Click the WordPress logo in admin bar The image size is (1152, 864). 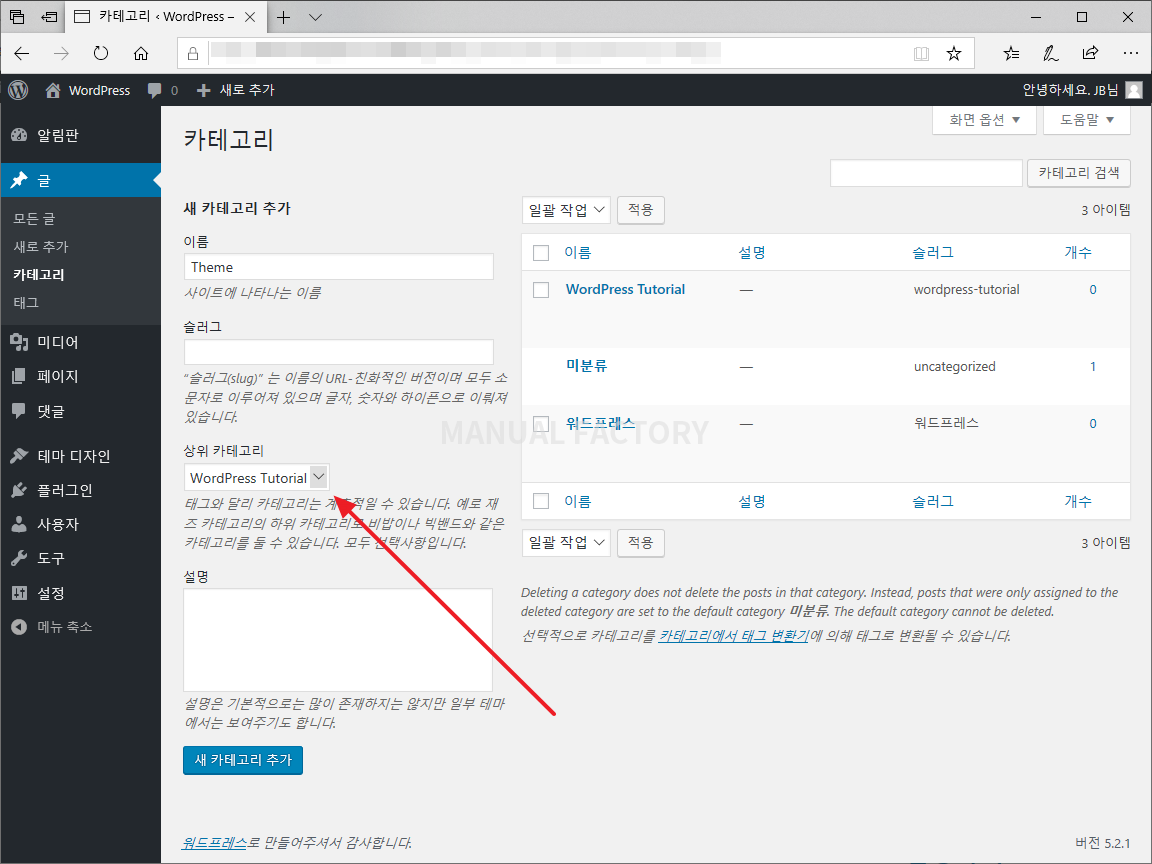18,90
